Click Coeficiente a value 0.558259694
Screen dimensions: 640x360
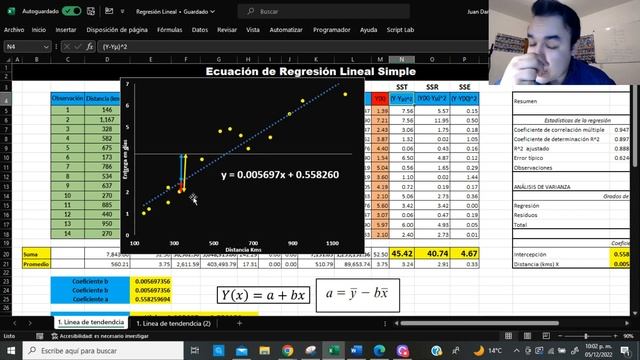click(151, 299)
